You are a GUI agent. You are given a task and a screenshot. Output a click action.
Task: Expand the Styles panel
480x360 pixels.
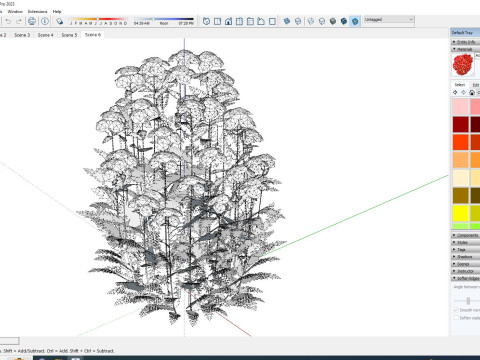466,242
